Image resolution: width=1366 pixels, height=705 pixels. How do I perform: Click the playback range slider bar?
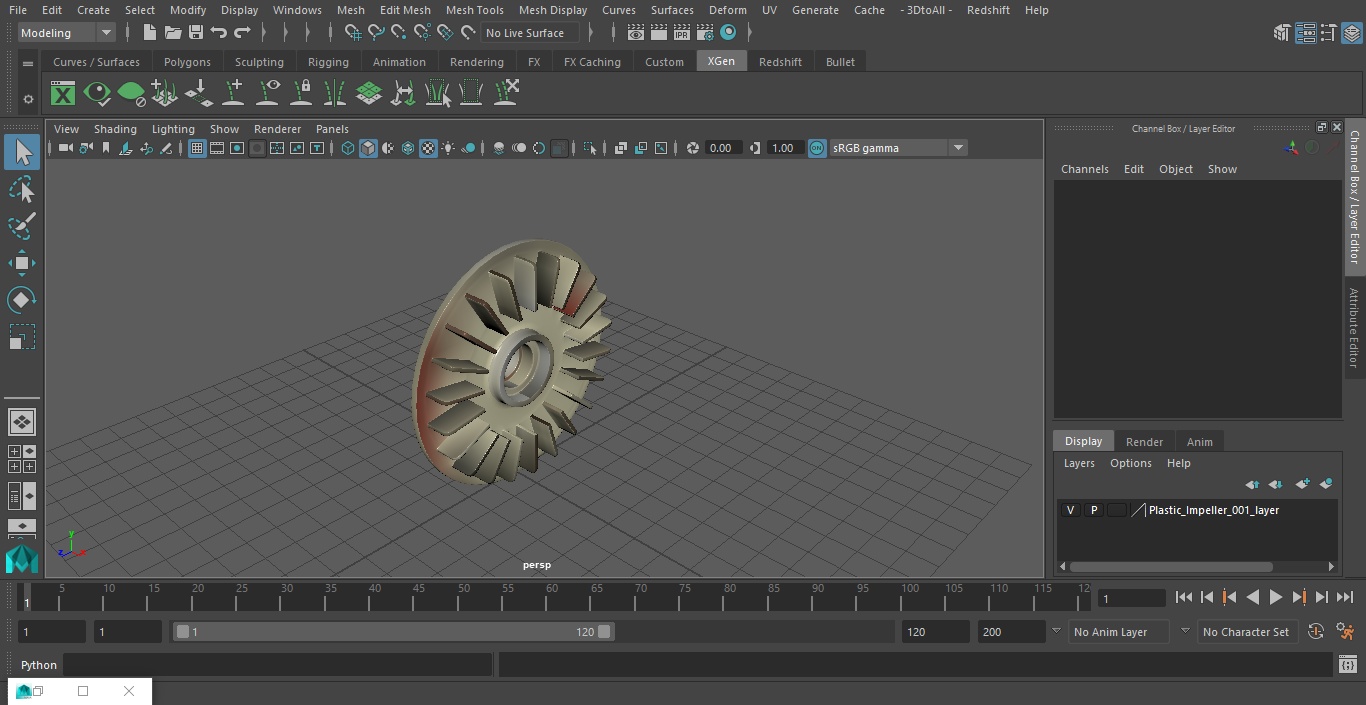click(393, 632)
